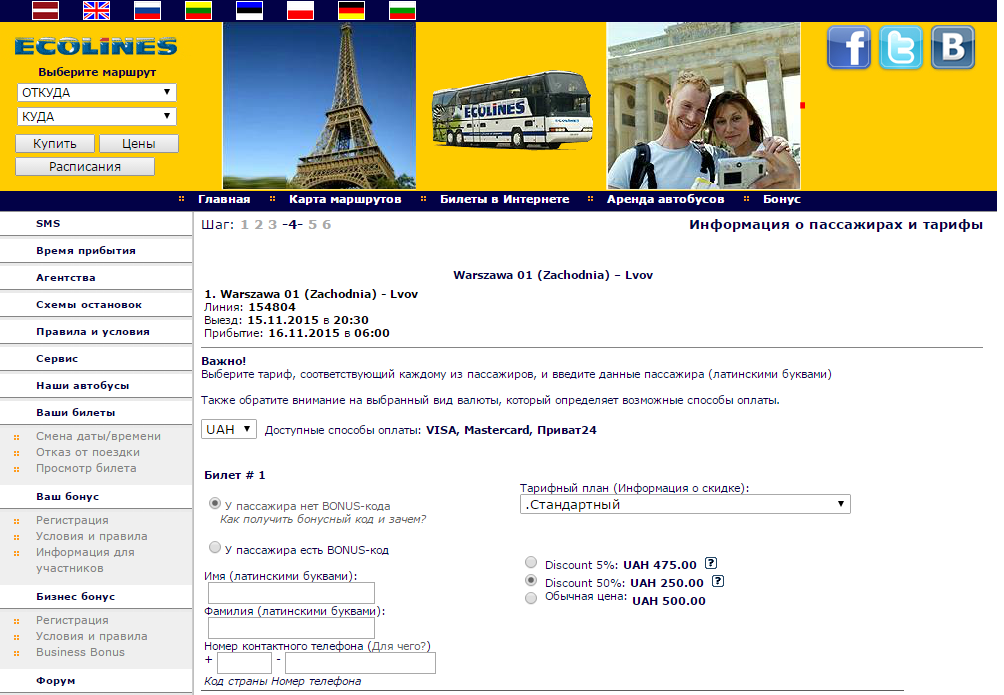1004x695 pixels.
Task: Focus the Фамилия (латинскими буквами) field
Action: (291, 628)
